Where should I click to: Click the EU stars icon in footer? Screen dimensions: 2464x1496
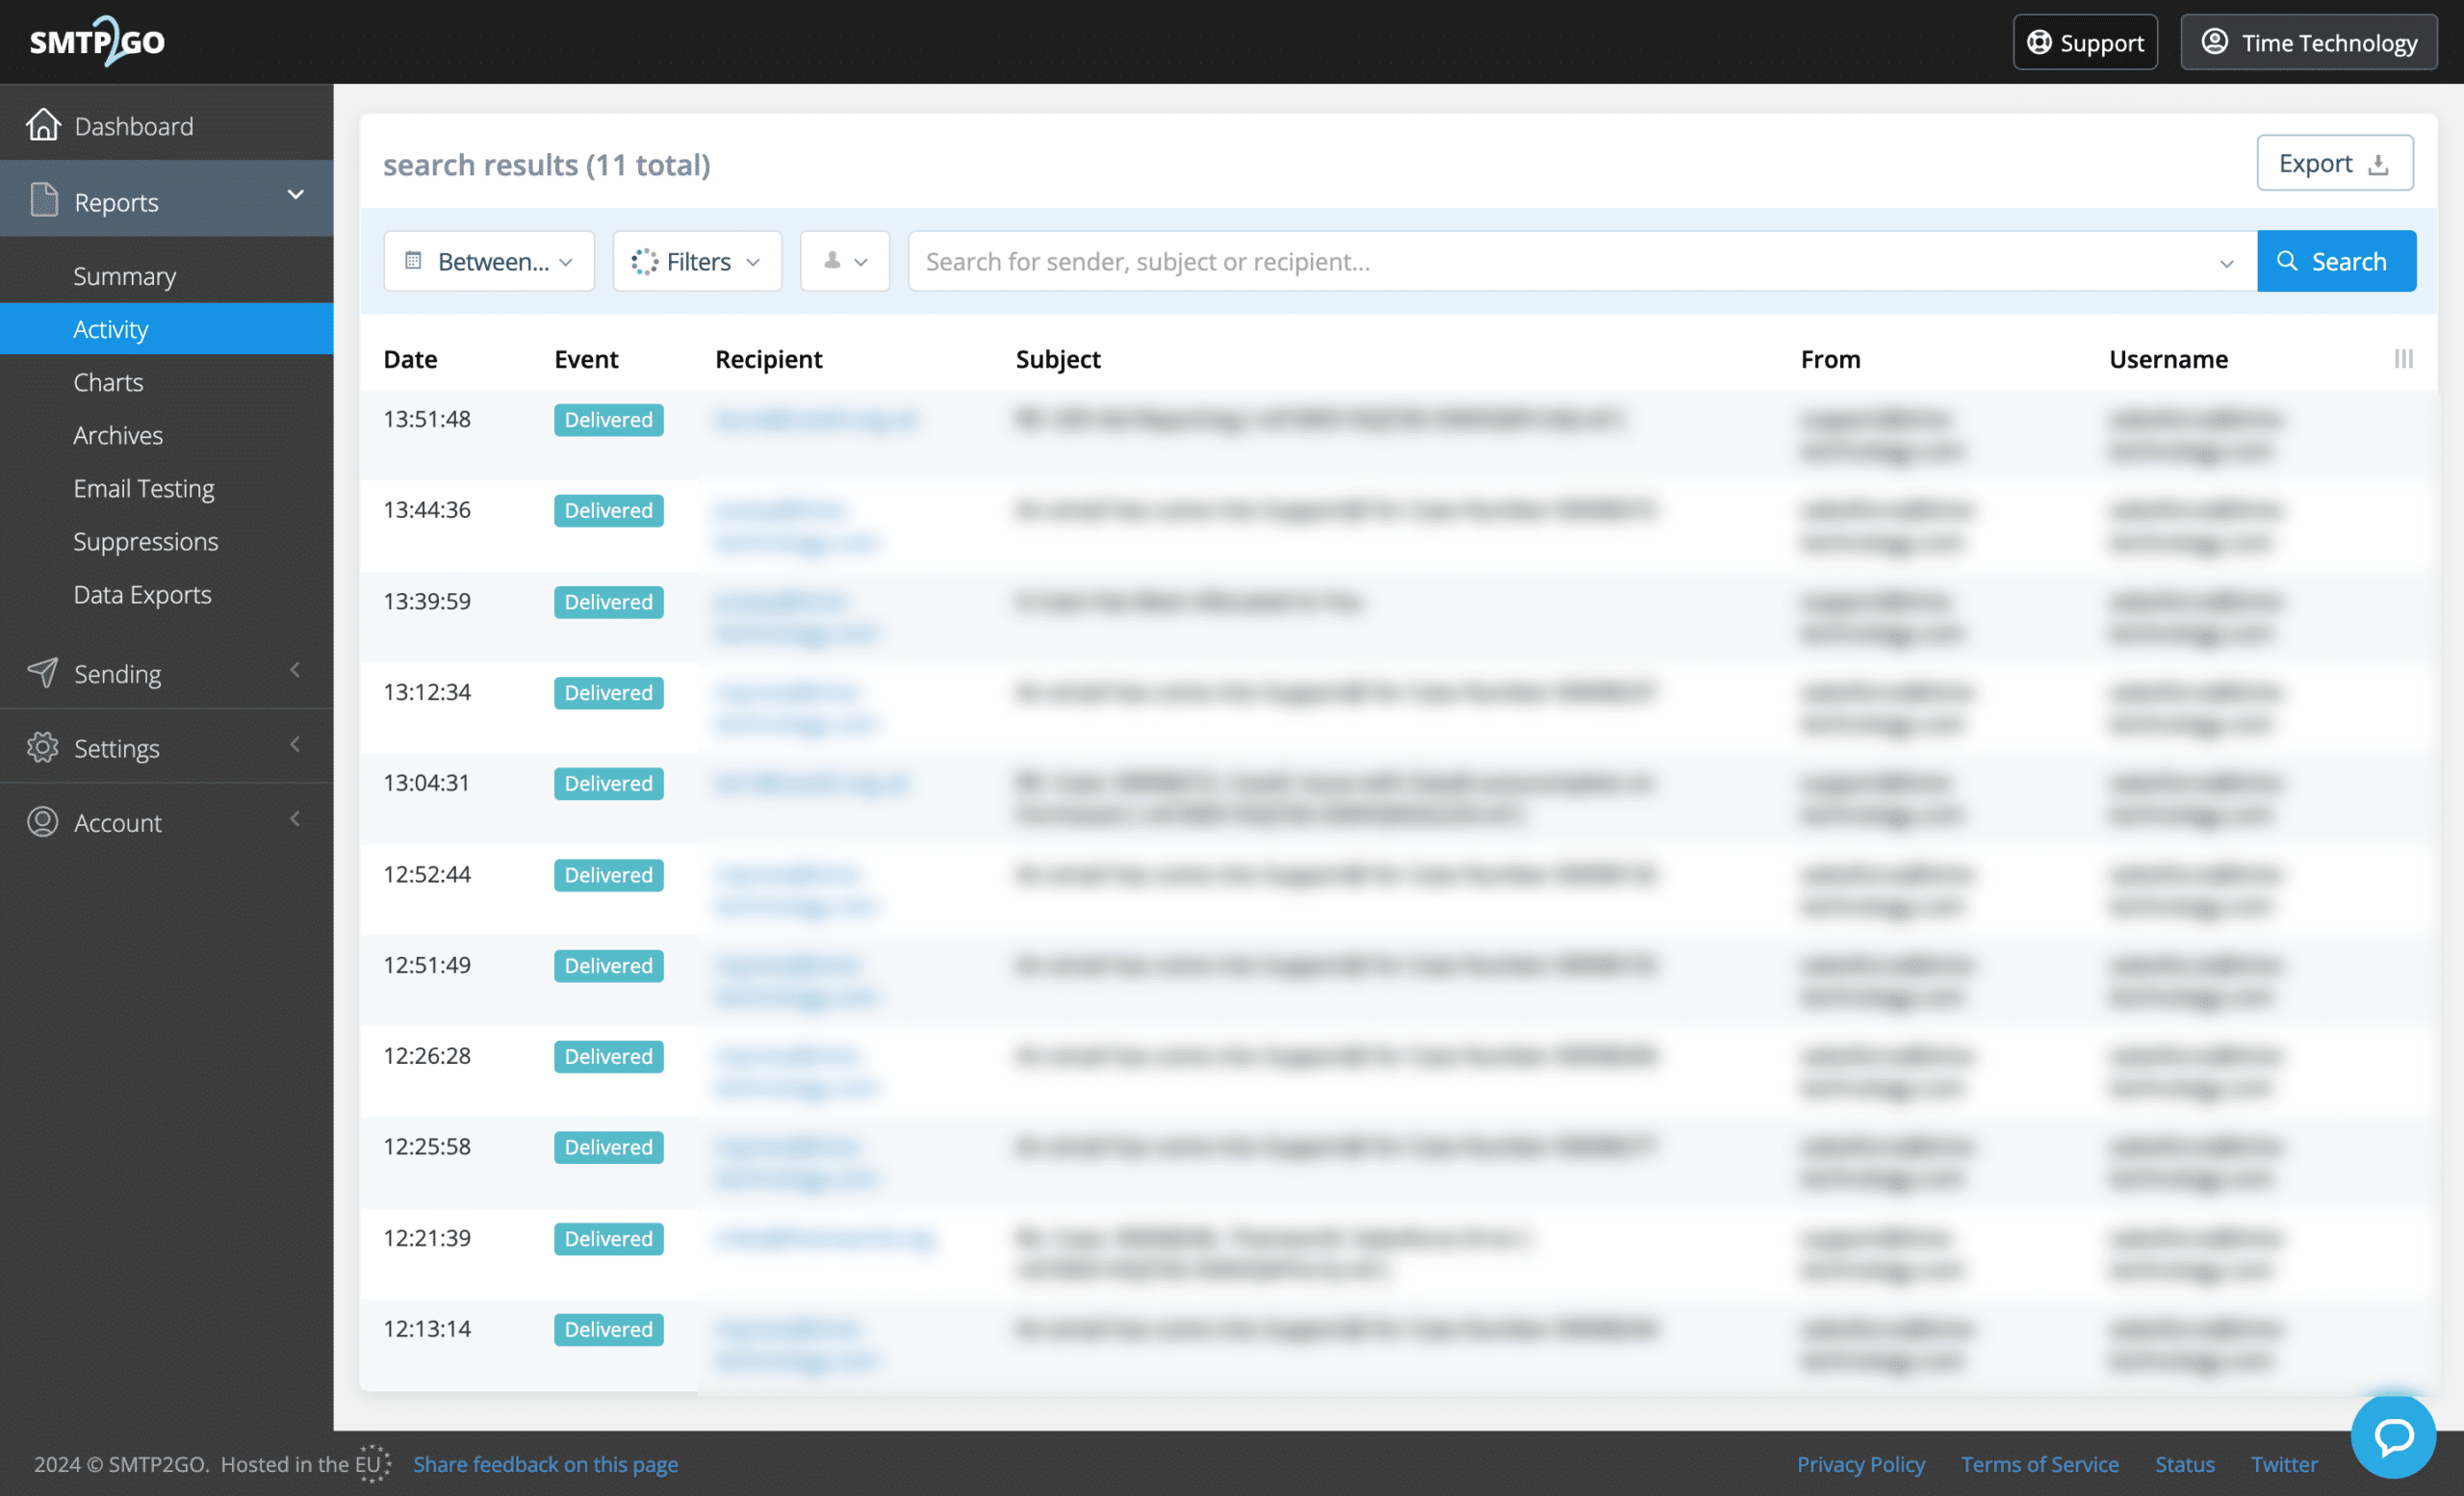(373, 1463)
